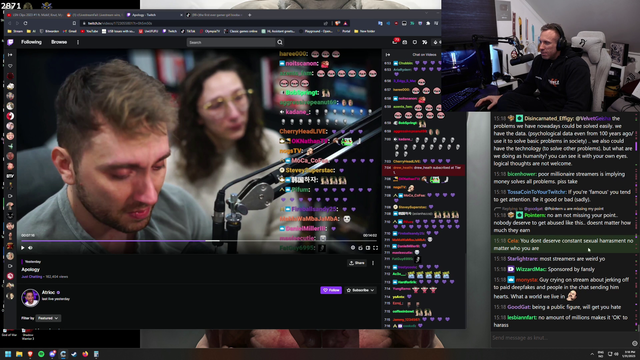This screenshot has width=640, height=360.
Task: Click the Twitch search field
Action: click(231, 42)
